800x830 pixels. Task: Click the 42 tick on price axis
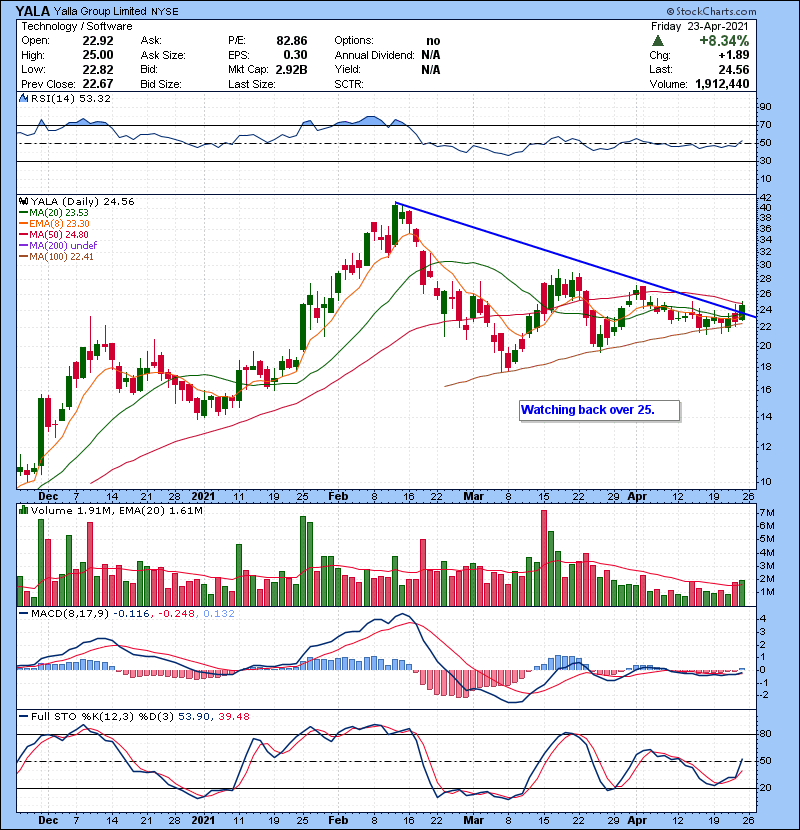tap(766, 197)
